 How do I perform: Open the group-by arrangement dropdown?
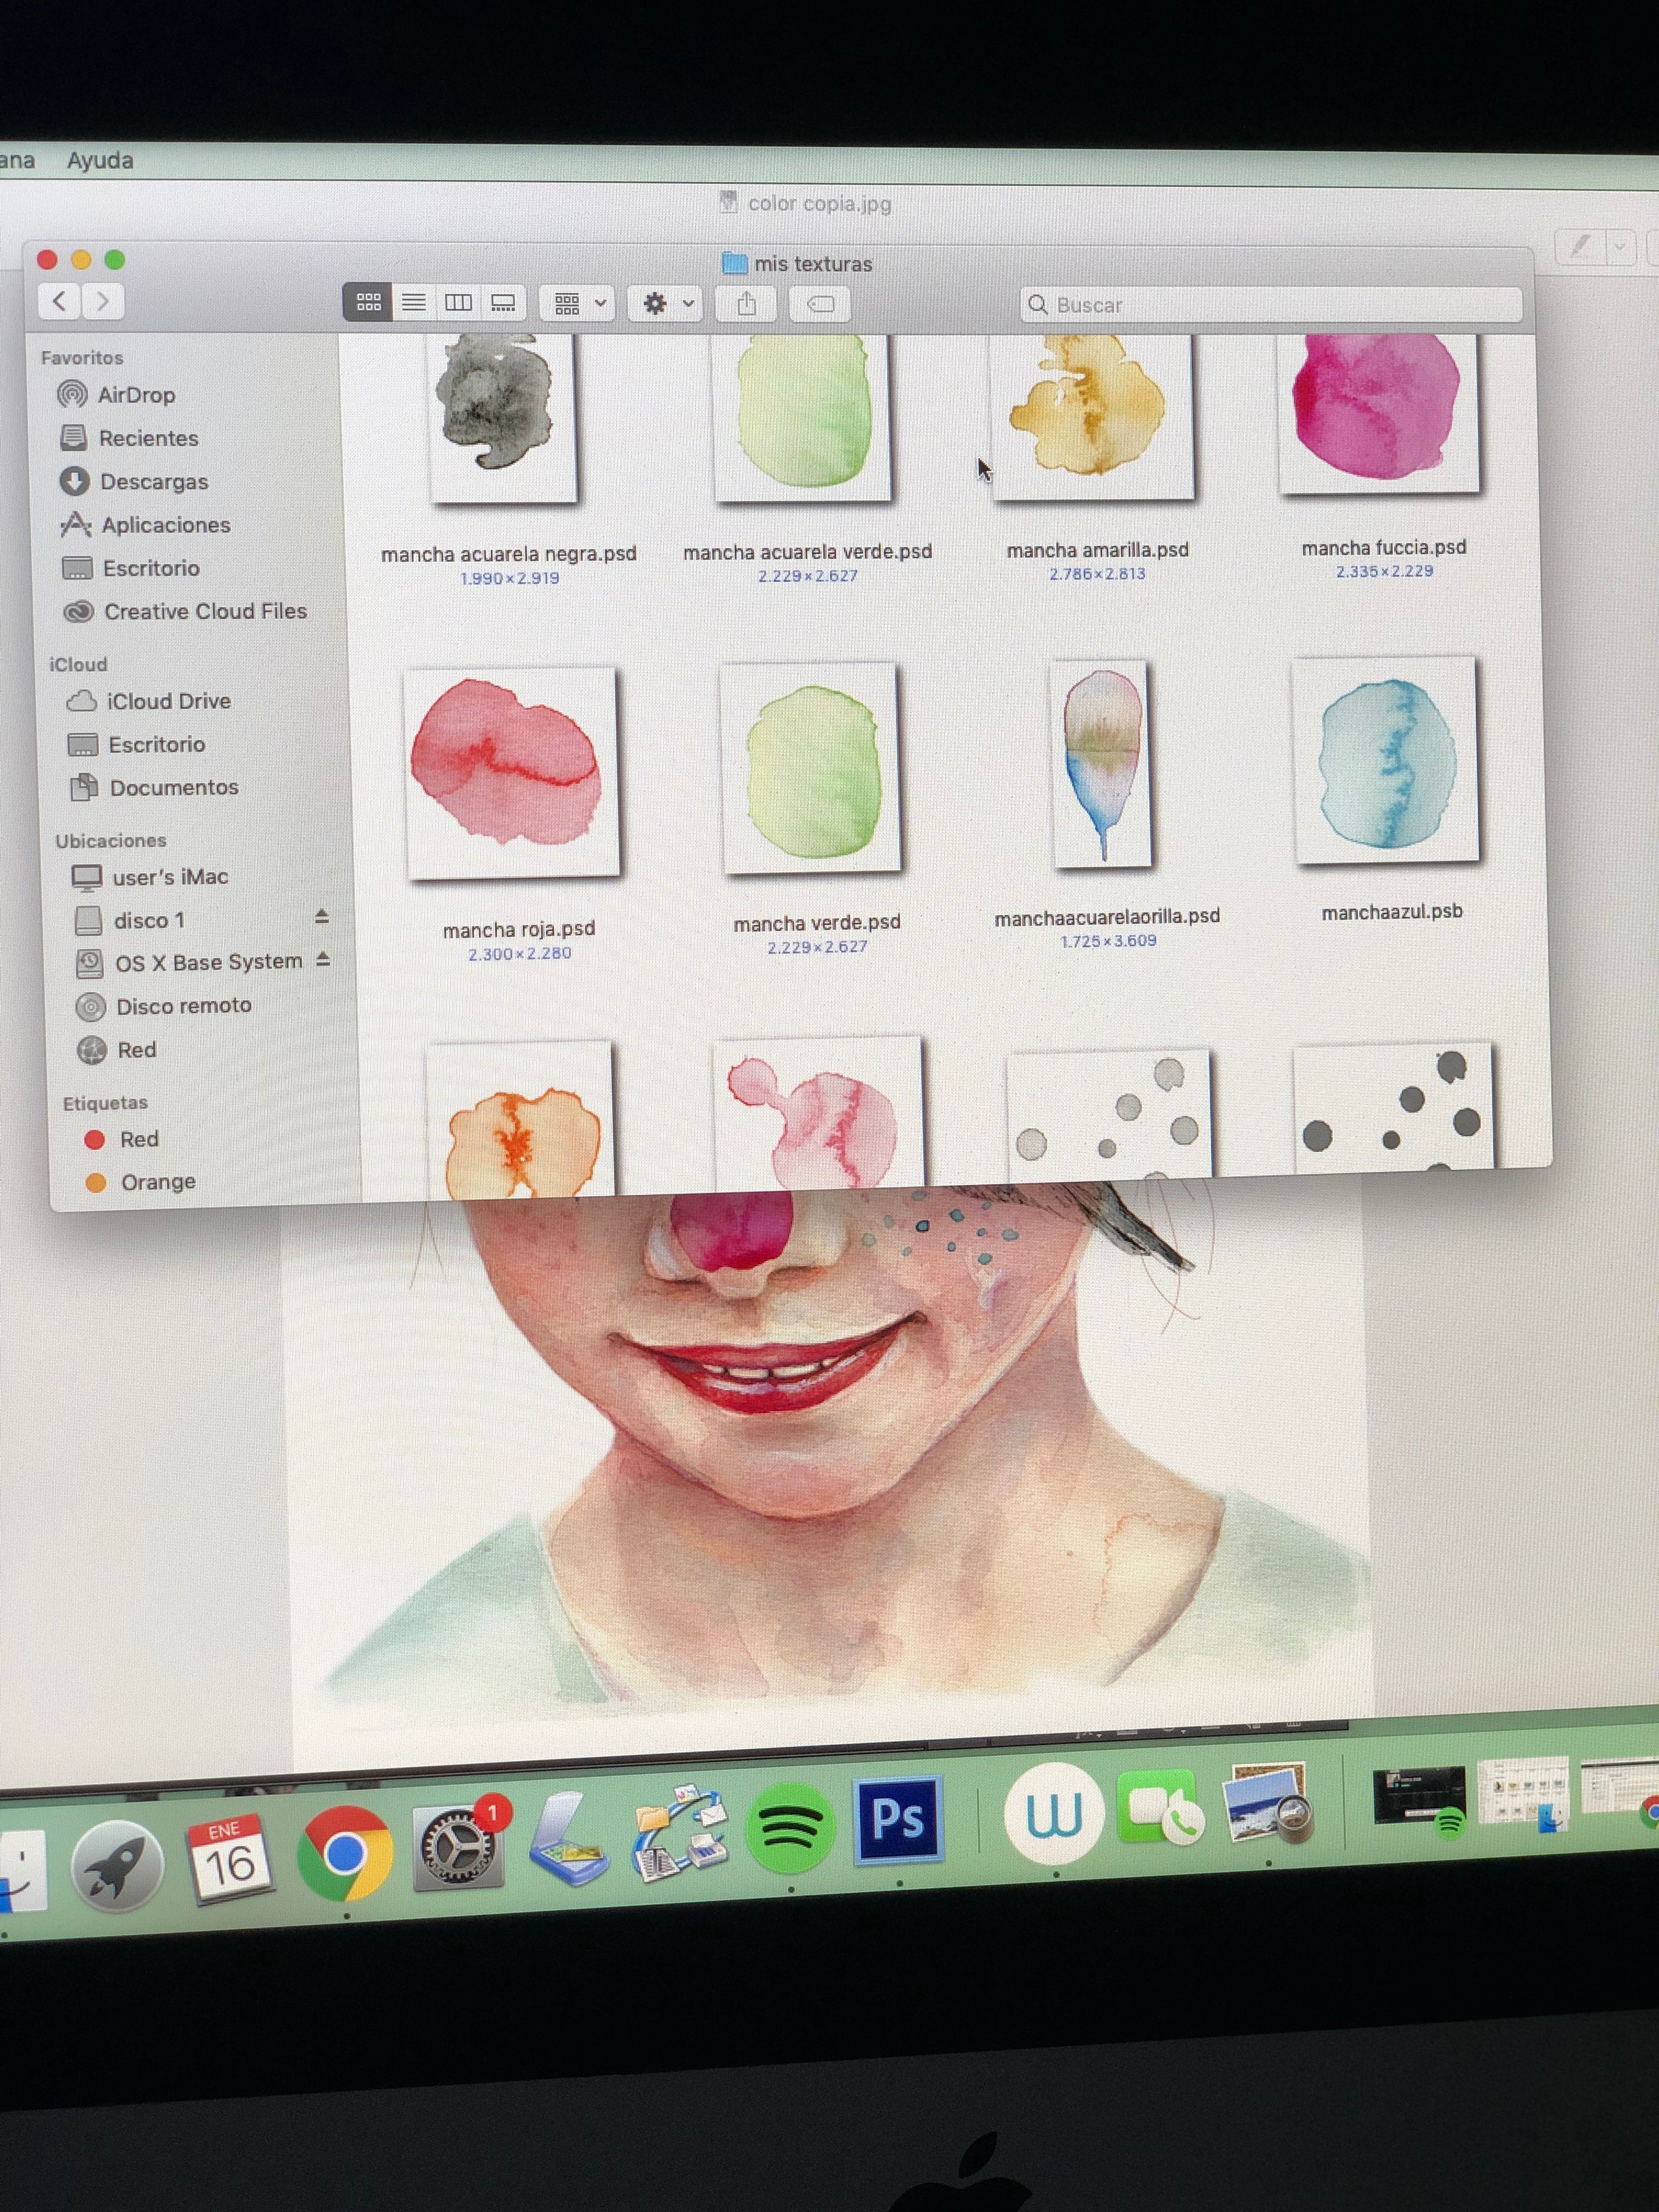point(577,303)
